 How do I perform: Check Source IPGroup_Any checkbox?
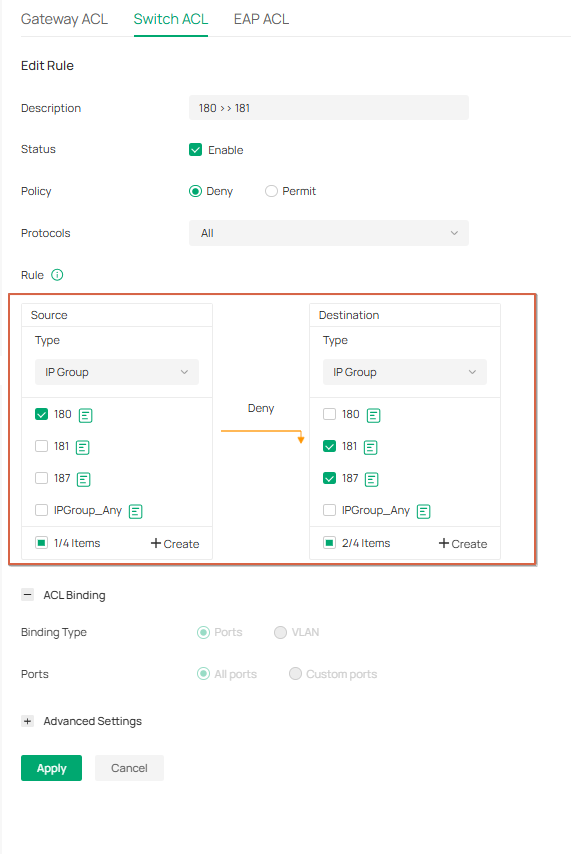click(x=41, y=510)
